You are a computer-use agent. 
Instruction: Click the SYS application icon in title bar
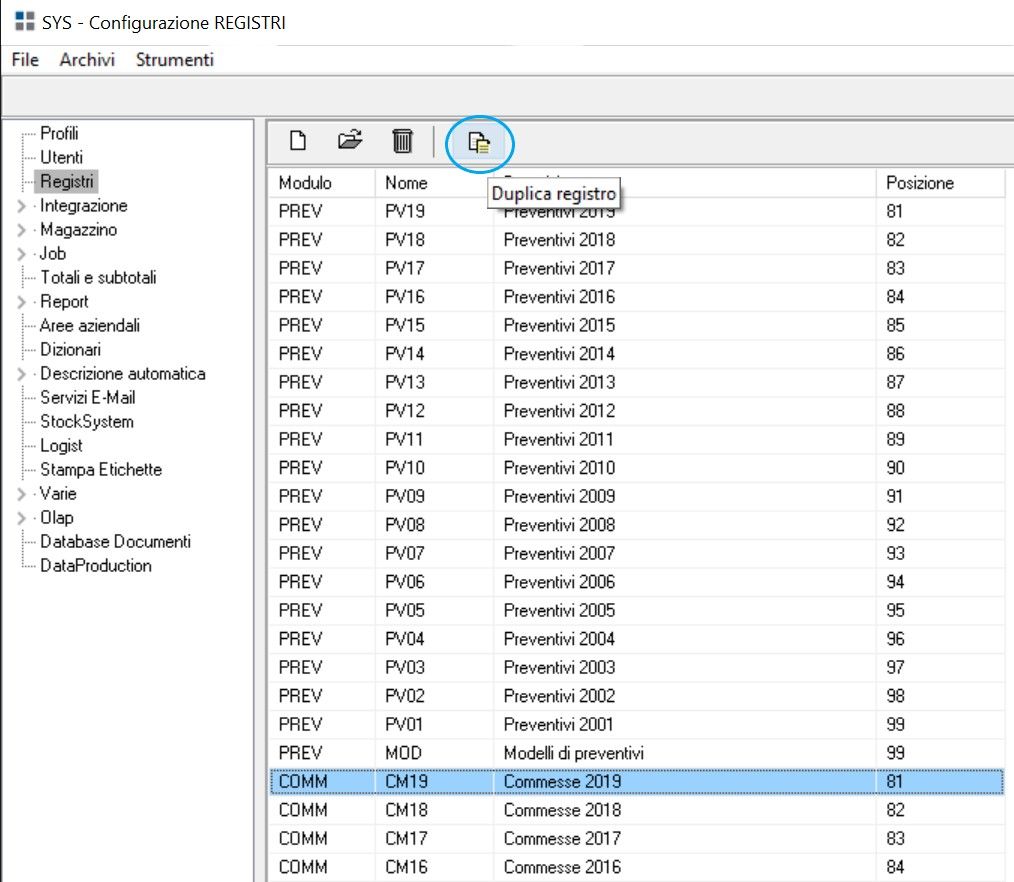point(25,21)
